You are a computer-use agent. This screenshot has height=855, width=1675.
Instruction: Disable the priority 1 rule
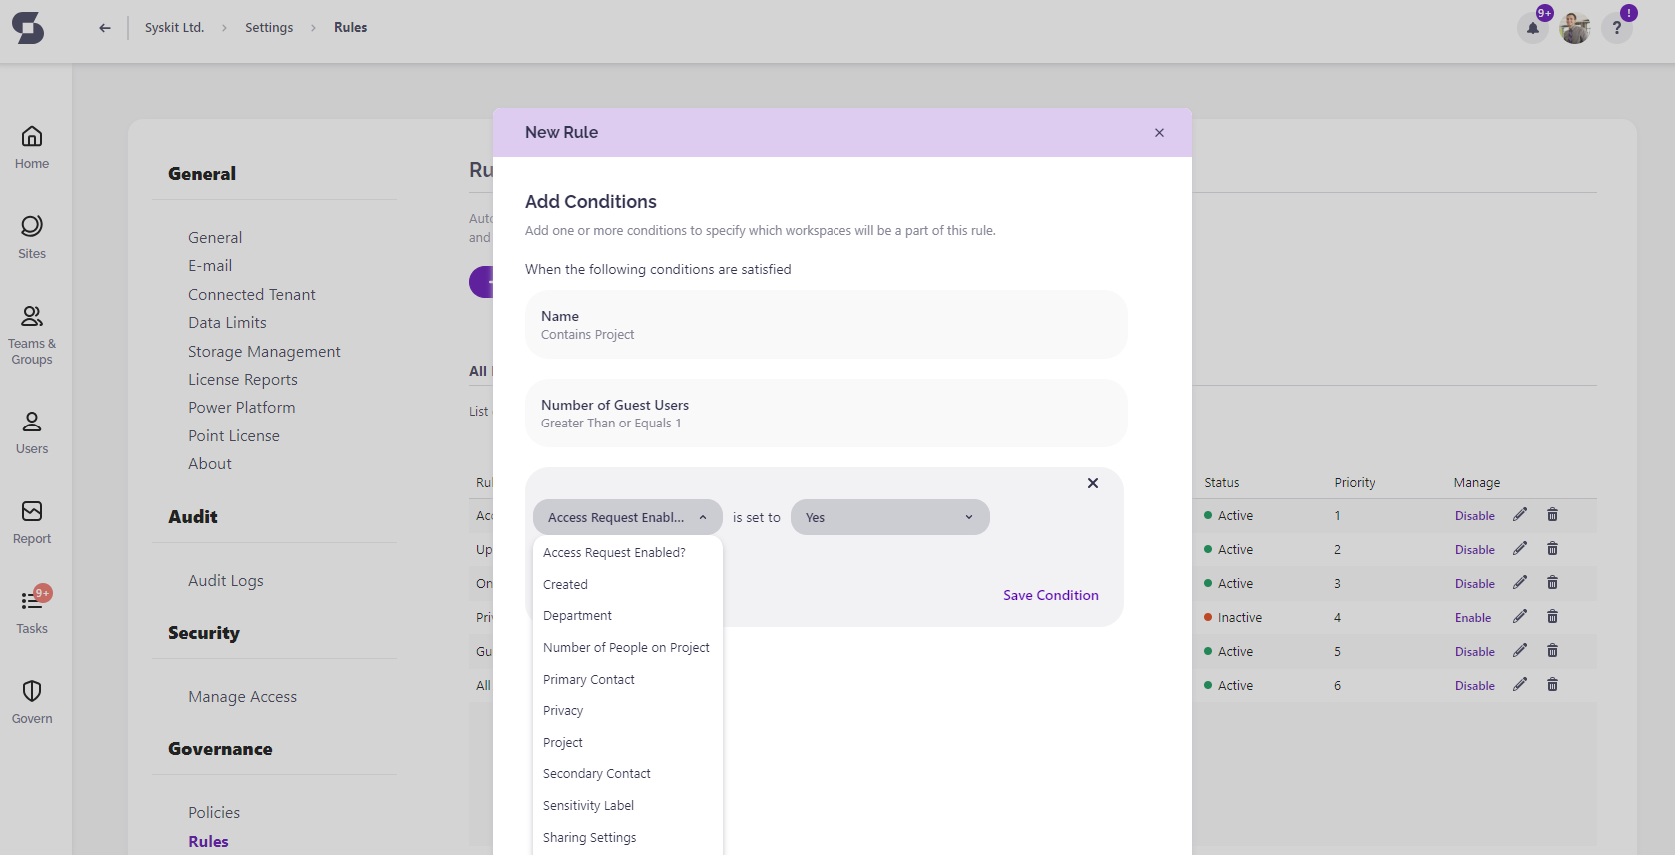click(x=1474, y=516)
